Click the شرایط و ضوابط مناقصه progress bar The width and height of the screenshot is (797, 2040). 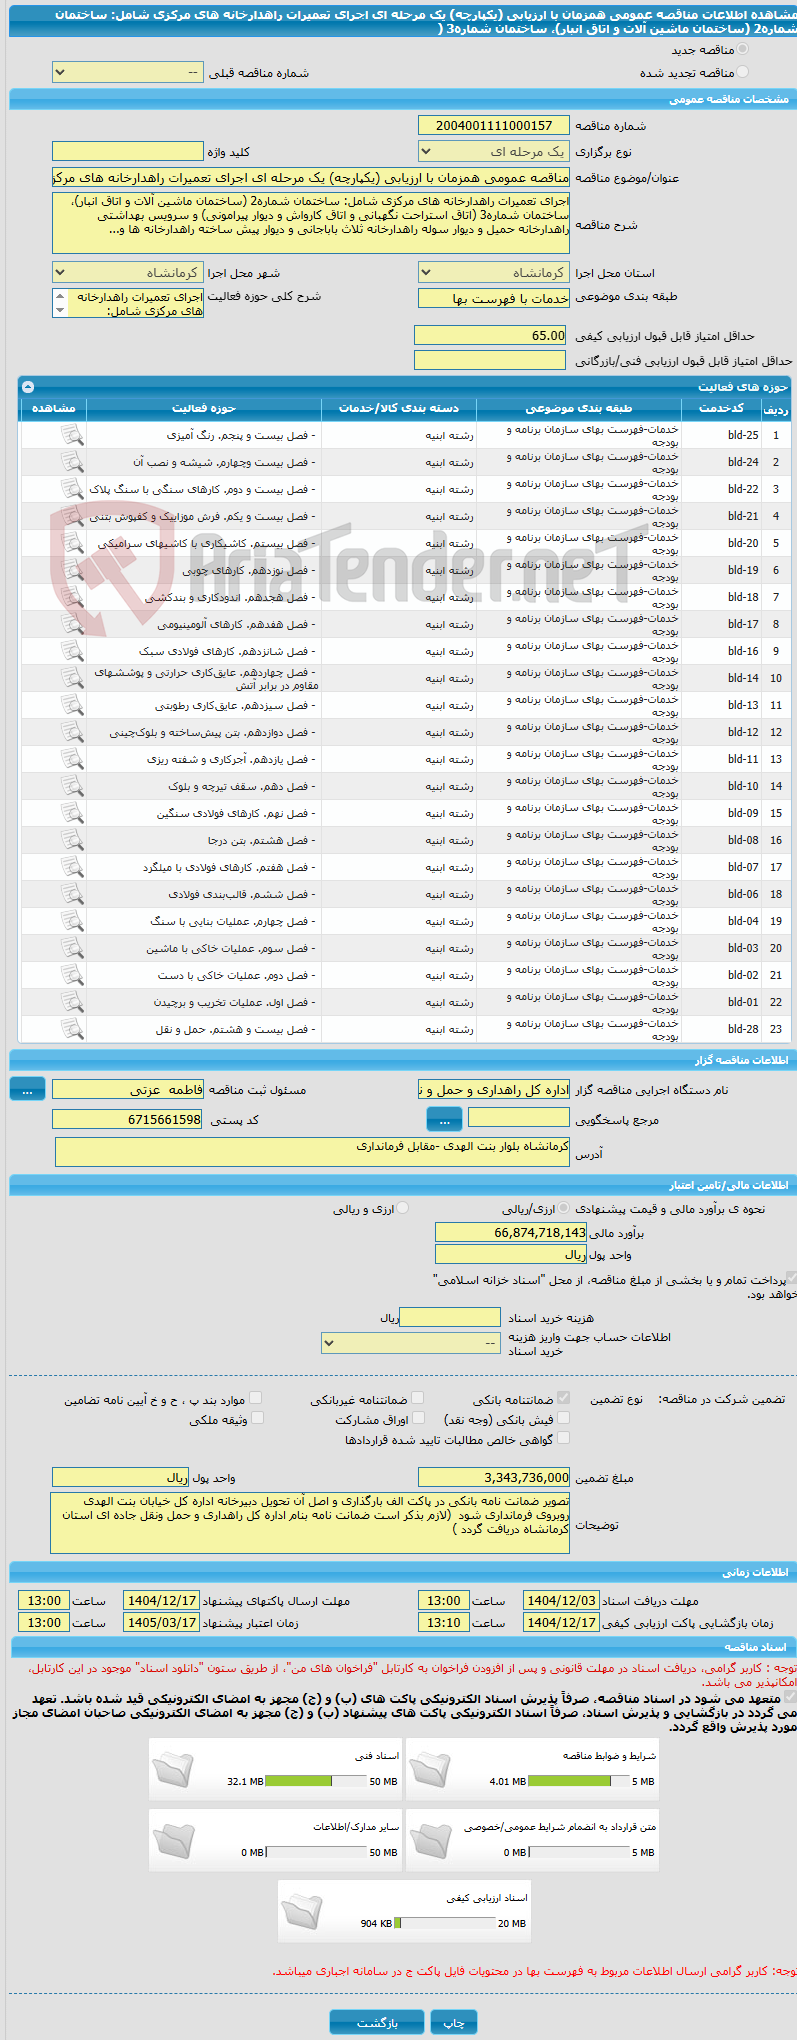click(x=578, y=1781)
